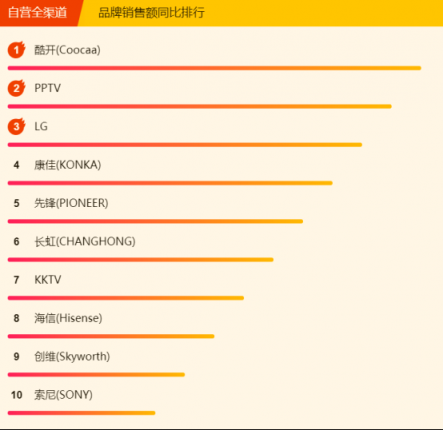This screenshot has height=430, width=443.
Task: Click the rank number 10
Action: pos(17,395)
